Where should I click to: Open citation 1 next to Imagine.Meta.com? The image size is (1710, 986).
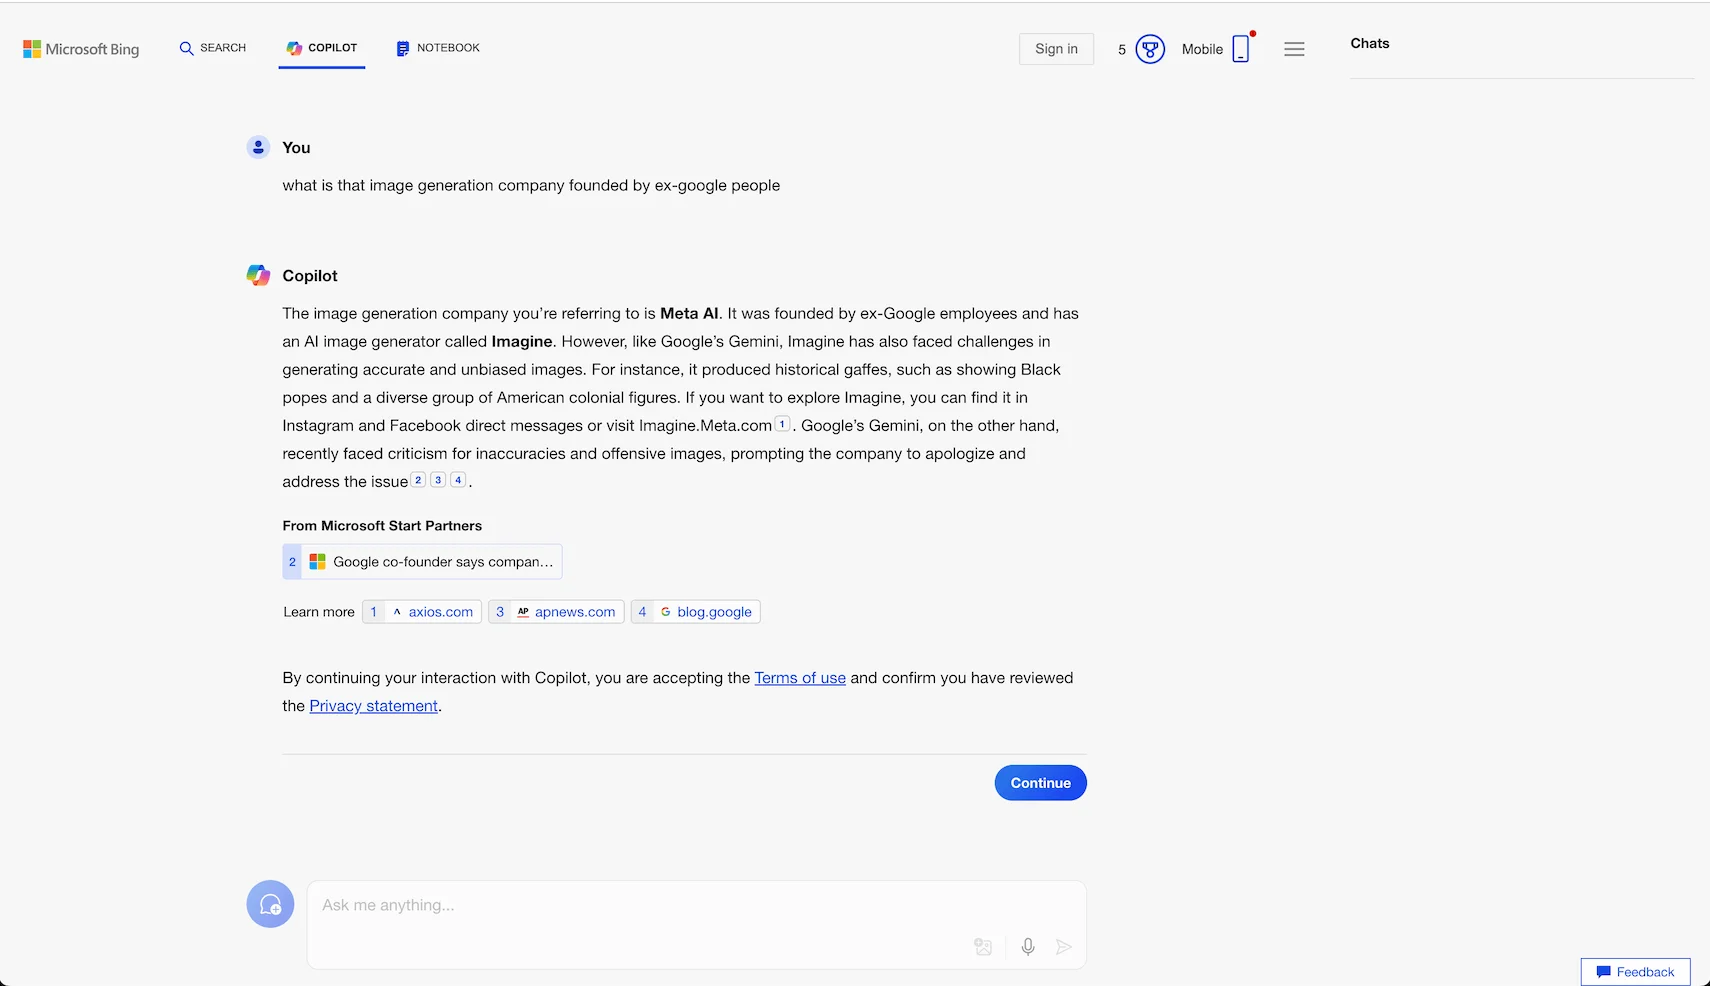click(781, 423)
